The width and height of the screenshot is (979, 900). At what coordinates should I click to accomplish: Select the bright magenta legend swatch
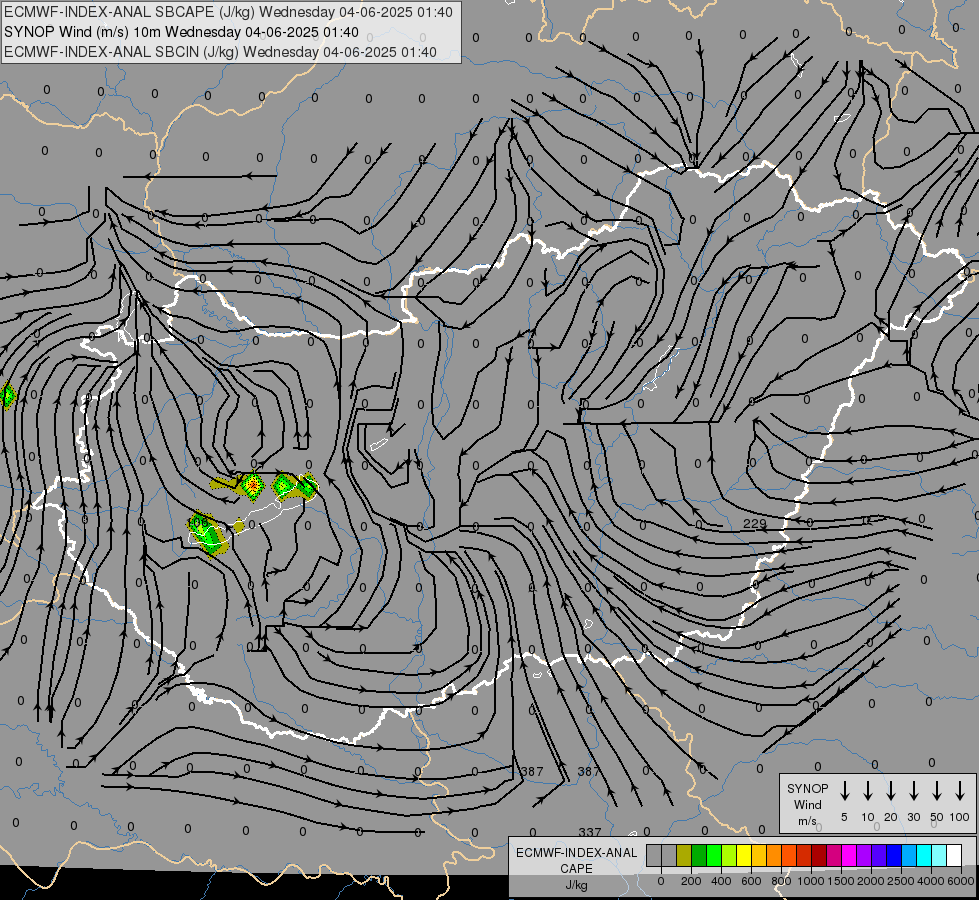849,855
